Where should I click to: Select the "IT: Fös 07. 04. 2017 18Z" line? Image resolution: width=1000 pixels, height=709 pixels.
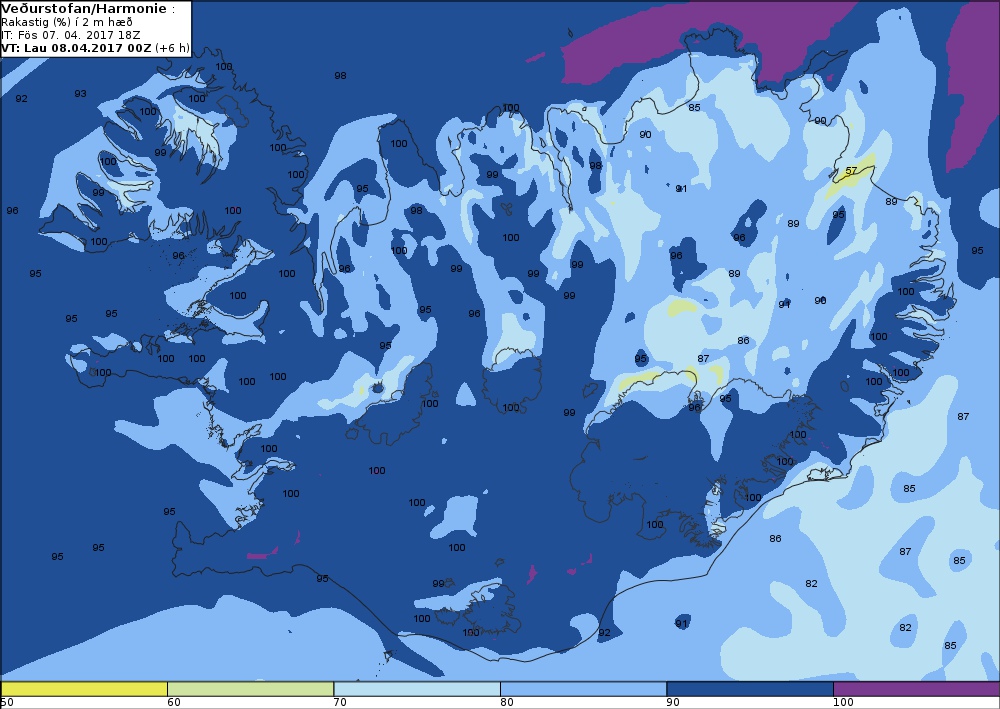click(x=71, y=35)
